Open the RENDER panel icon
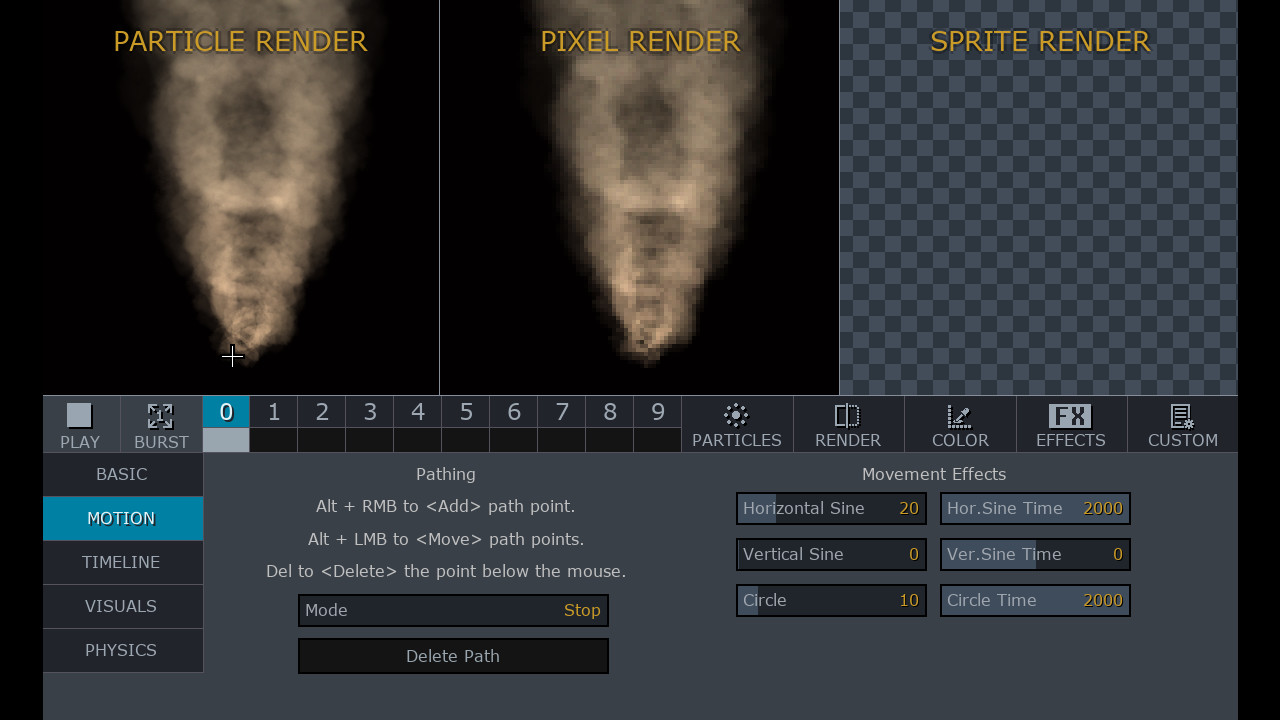Image resolution: width=1280 pixels, height=720 pixels. pos(848,424)
